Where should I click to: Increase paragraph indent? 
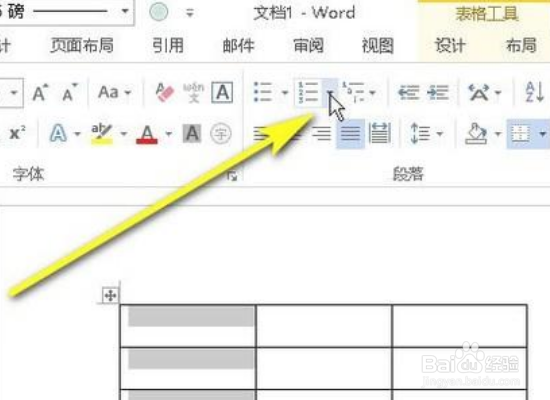pyautogui.click(x=438, y=93)
